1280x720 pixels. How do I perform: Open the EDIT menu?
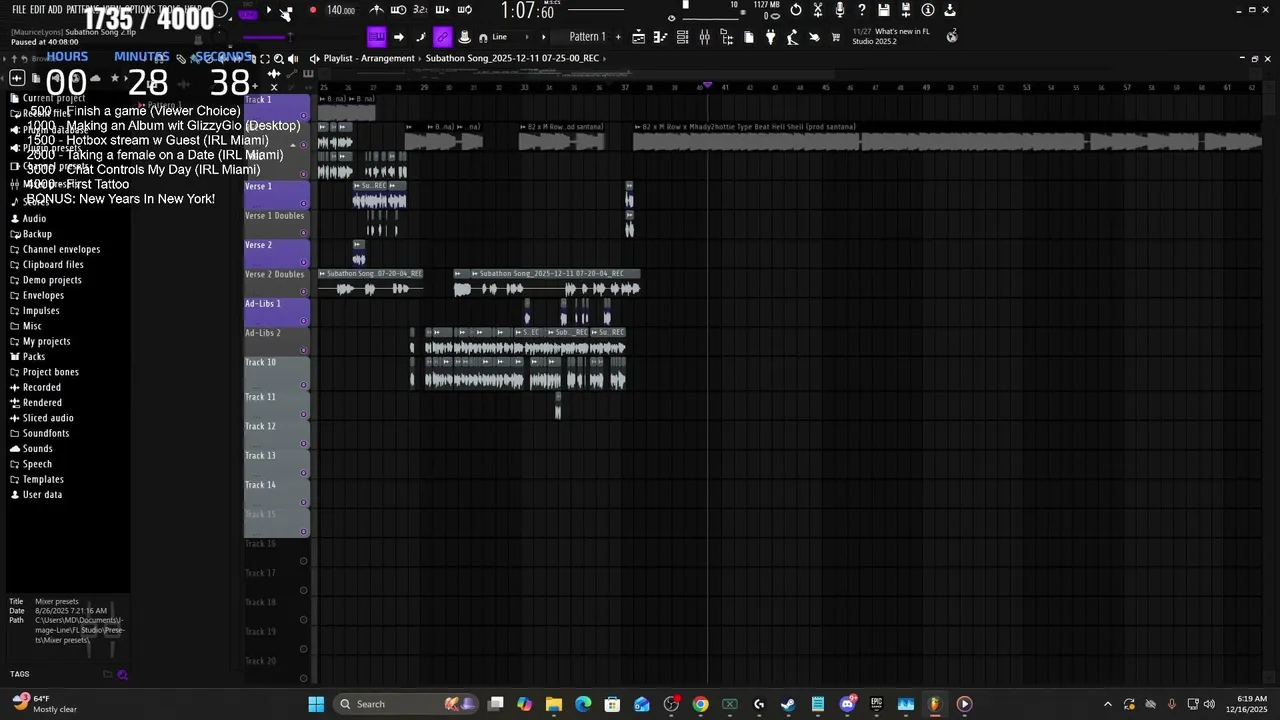coord(37,9)
